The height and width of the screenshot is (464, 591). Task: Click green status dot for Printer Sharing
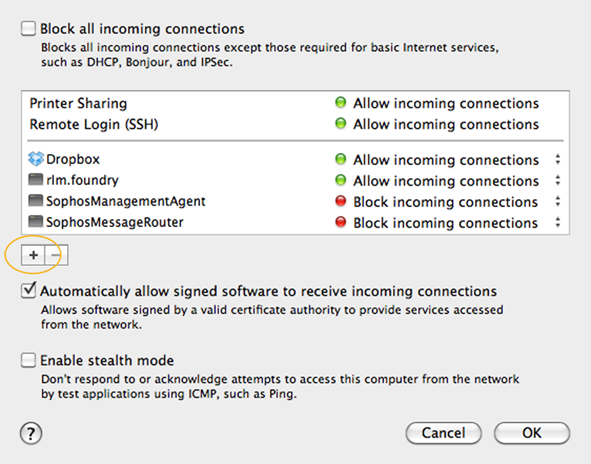341,103
